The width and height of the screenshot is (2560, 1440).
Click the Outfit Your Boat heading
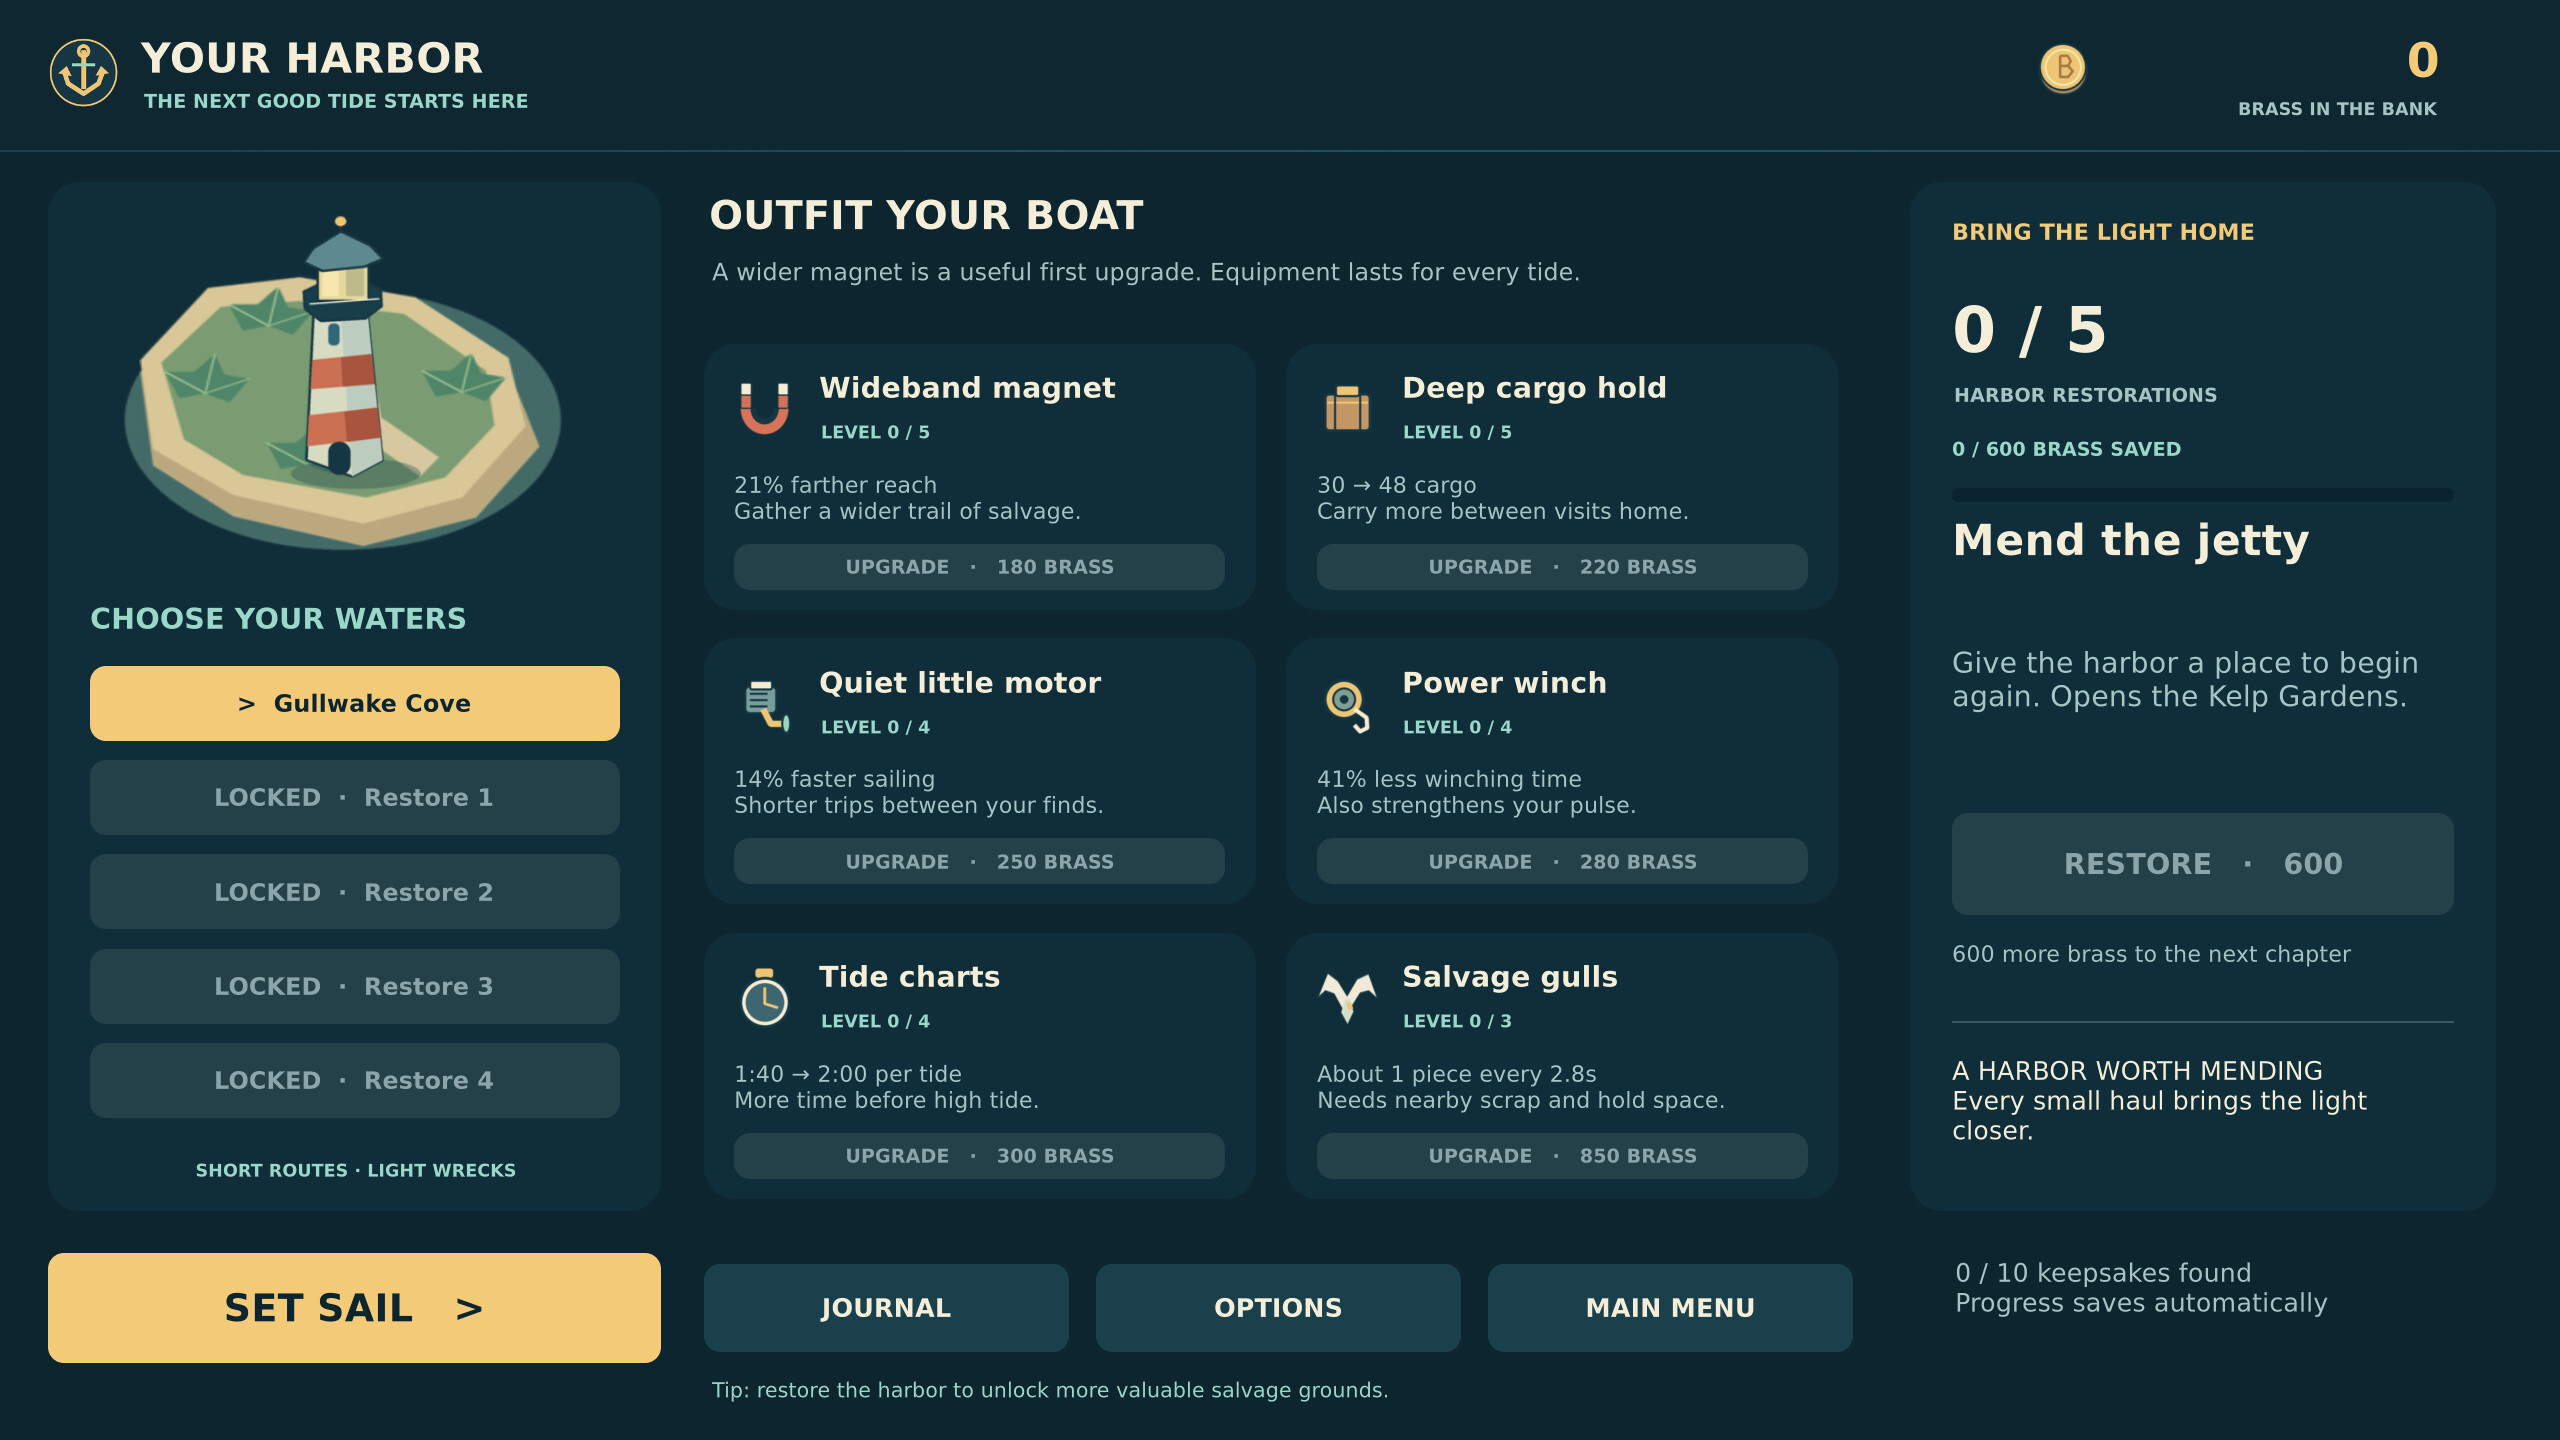pos(926,216)
